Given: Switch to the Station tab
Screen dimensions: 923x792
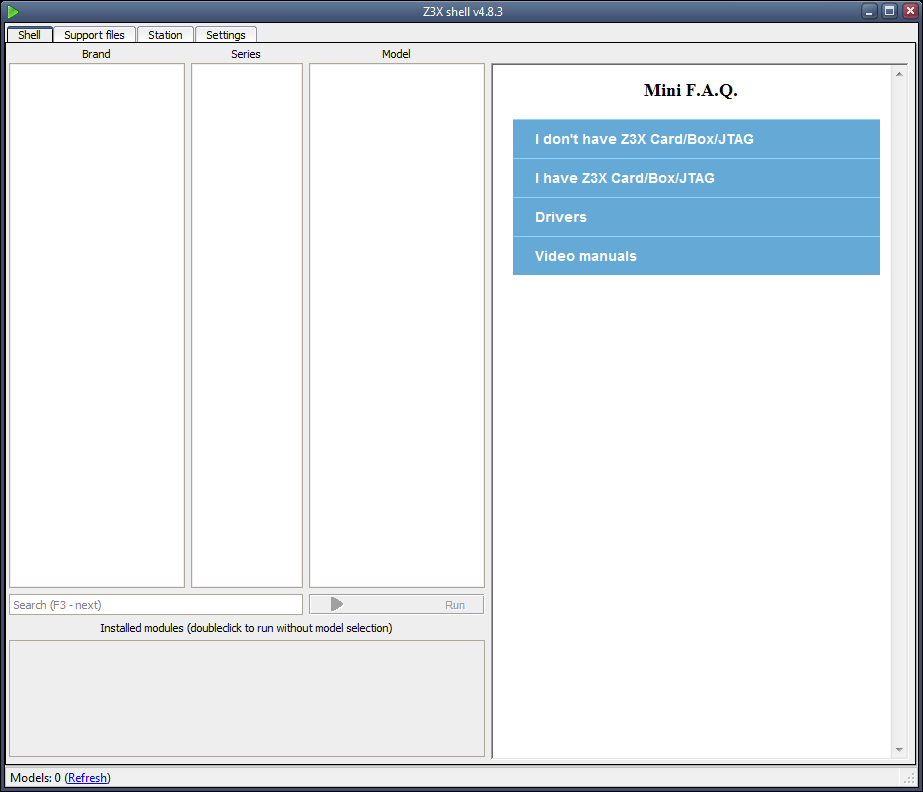Looking at the screenshot, I should pos(165,35).
